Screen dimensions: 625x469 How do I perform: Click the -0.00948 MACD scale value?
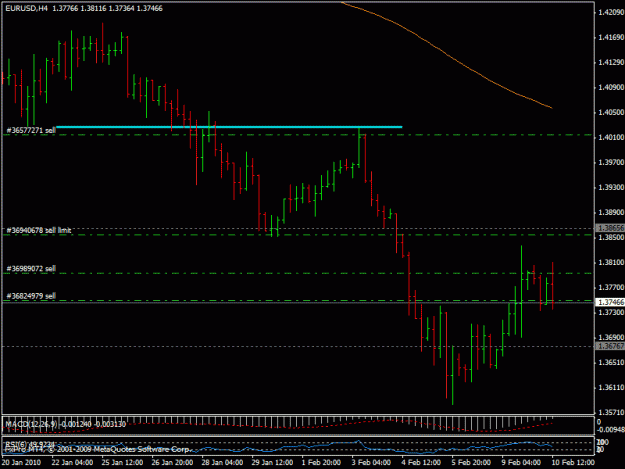610,430
